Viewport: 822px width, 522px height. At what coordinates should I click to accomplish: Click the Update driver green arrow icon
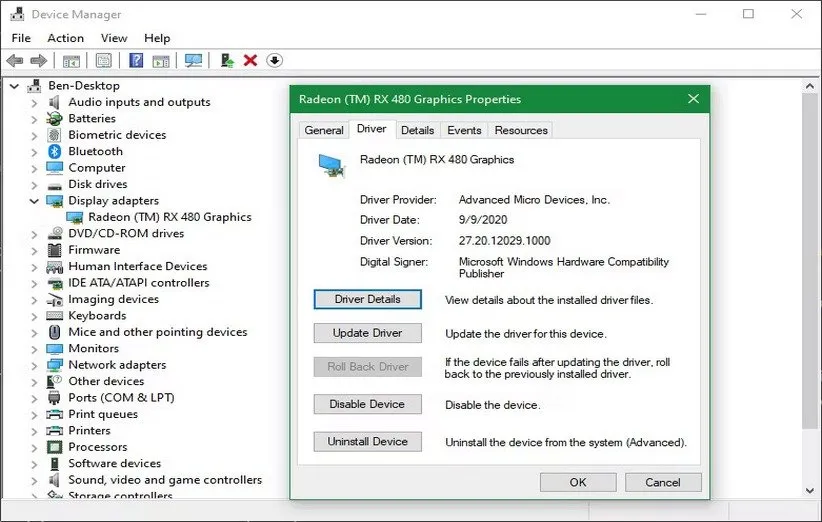(x=228, y=61)
